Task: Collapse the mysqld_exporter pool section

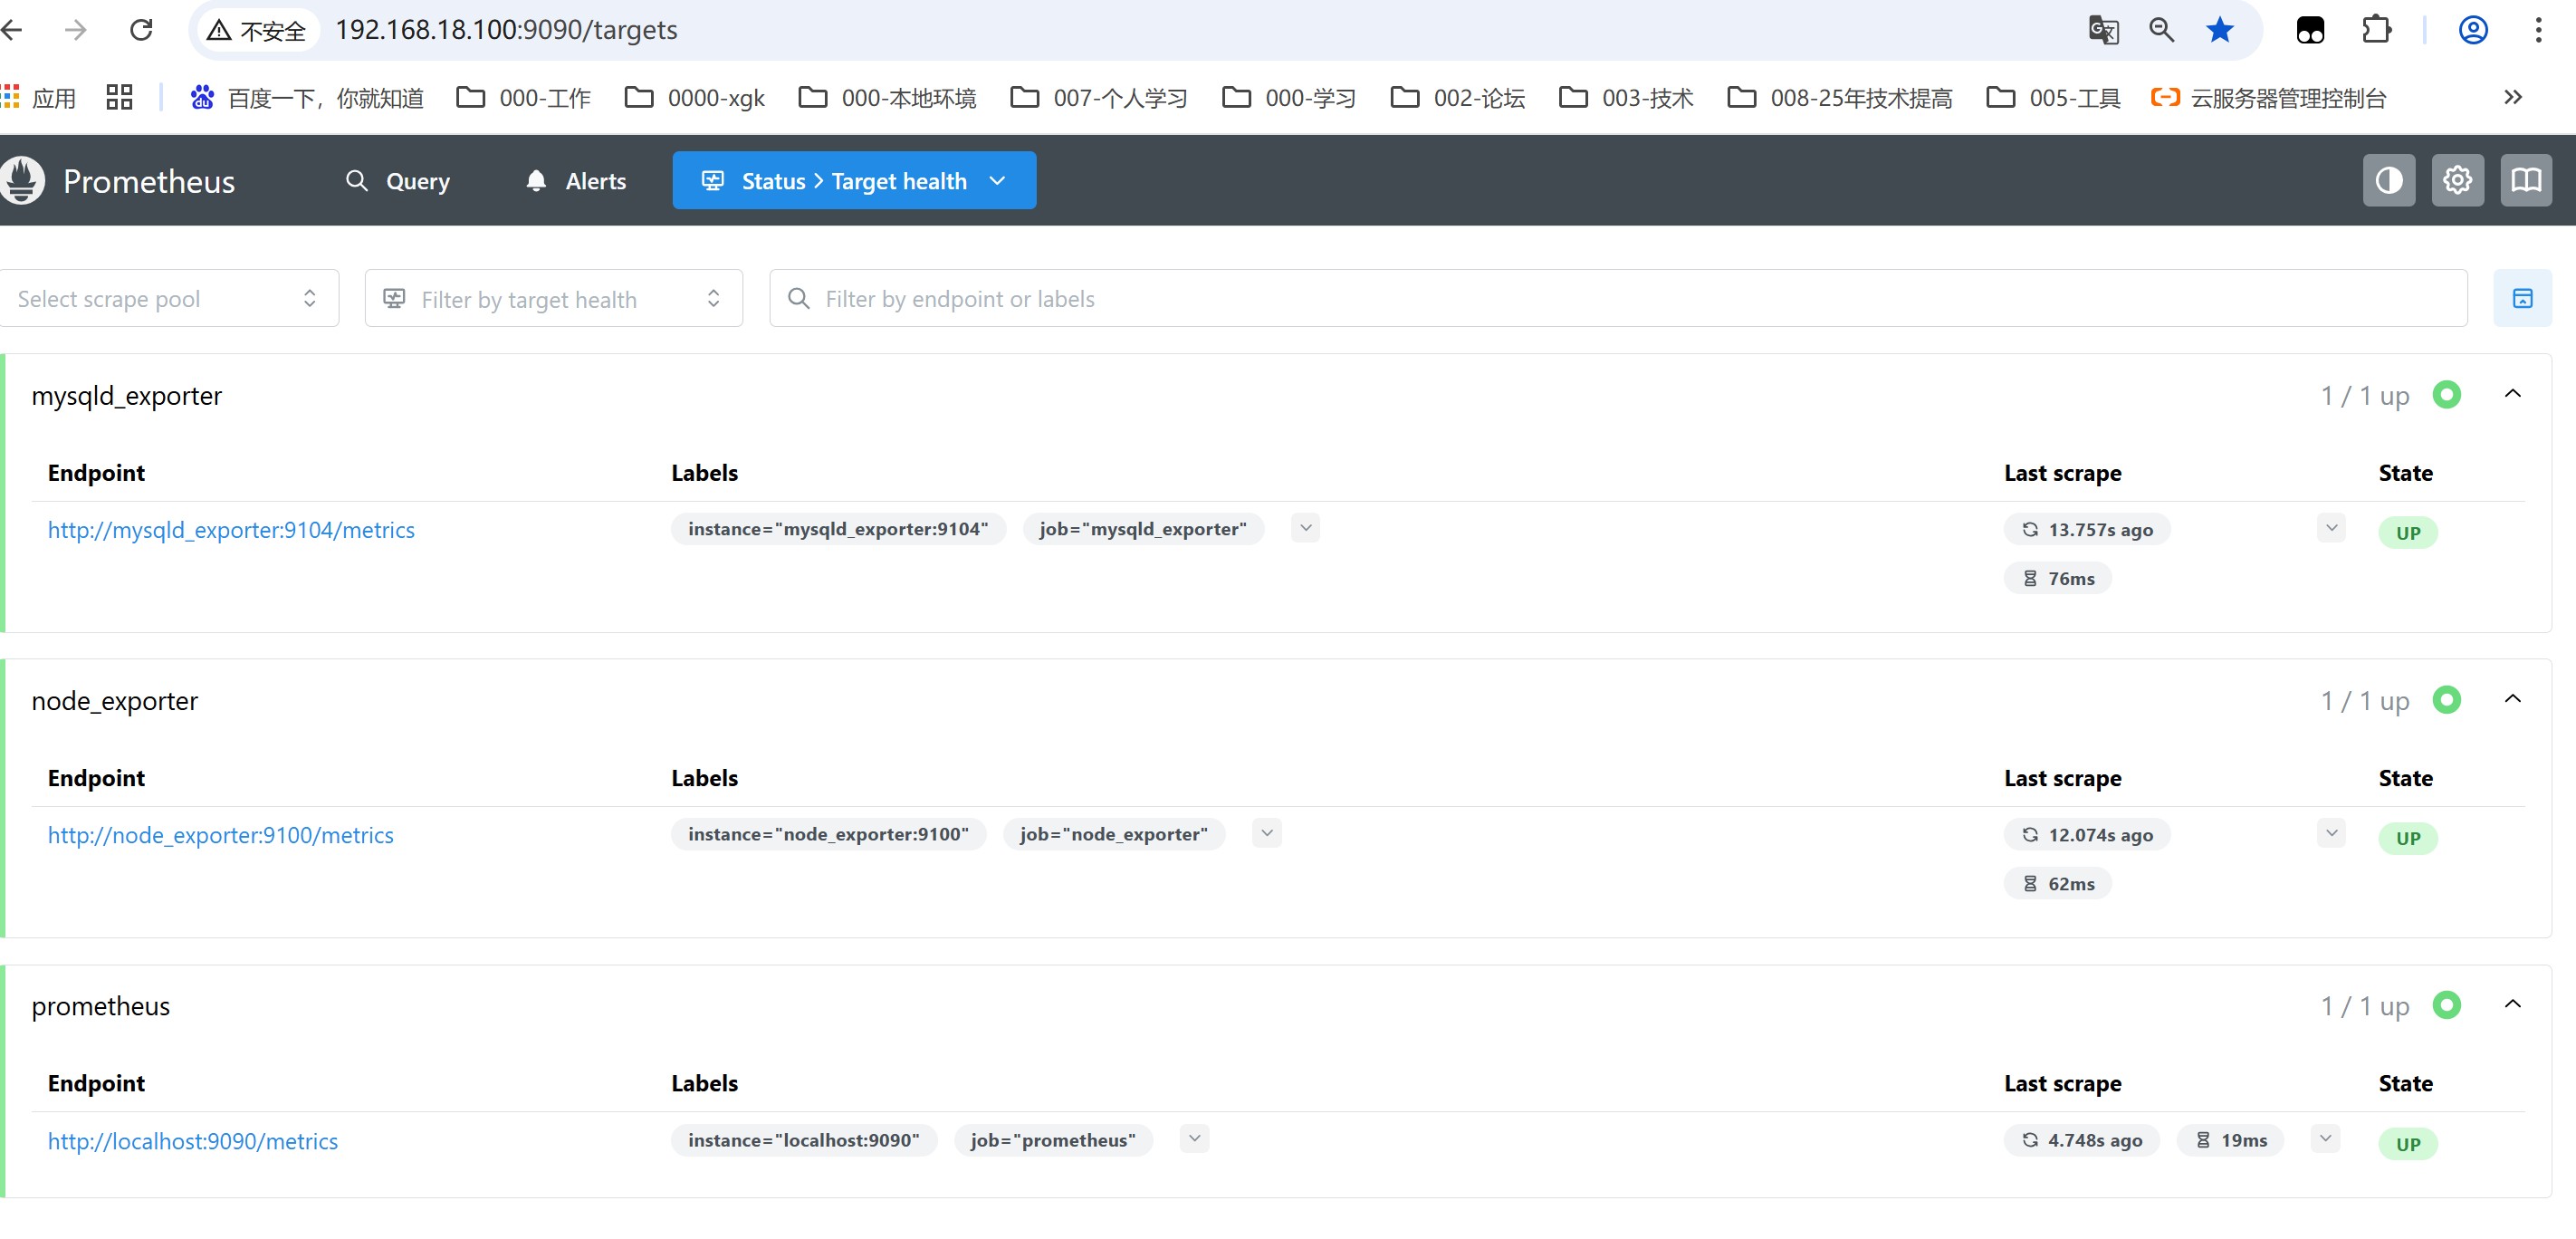Action: tap(2512, 394)
